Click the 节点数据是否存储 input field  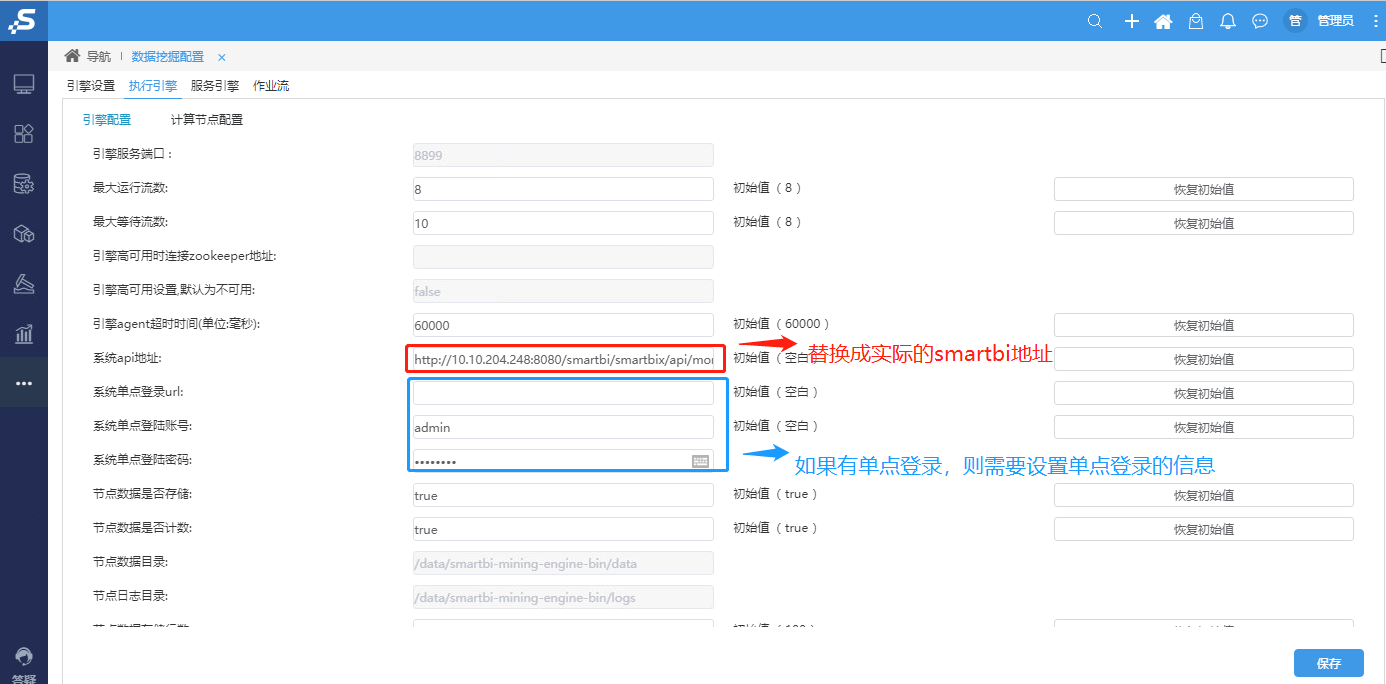click(x=563, y=495)
